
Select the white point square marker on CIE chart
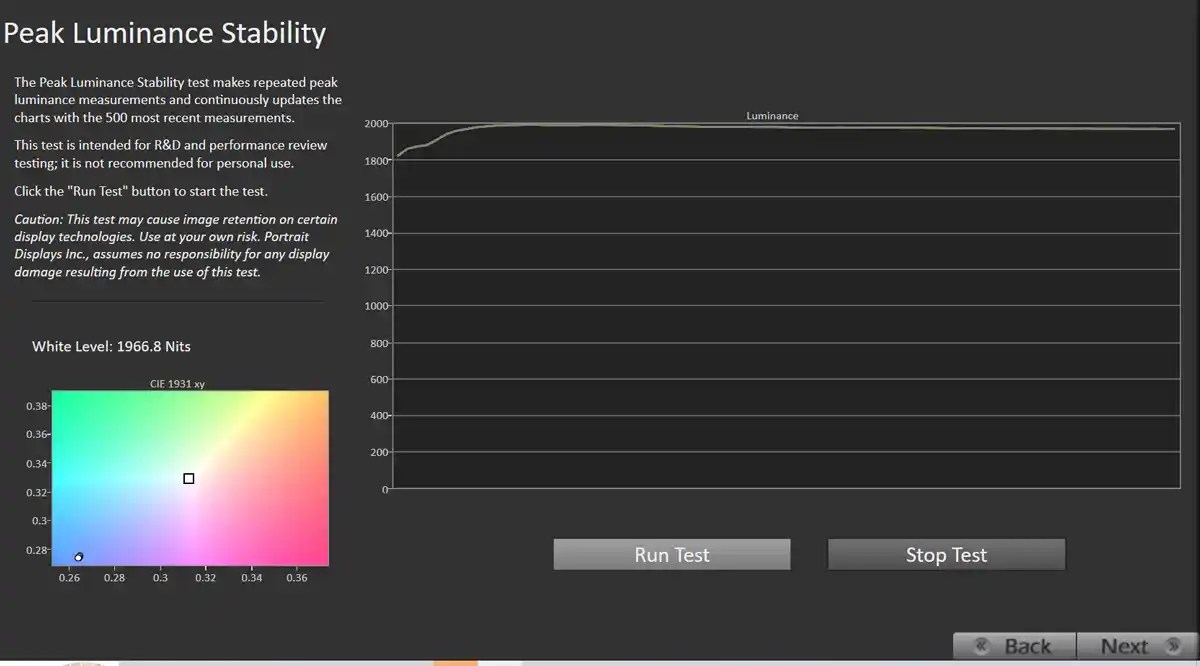click(188, 478)
